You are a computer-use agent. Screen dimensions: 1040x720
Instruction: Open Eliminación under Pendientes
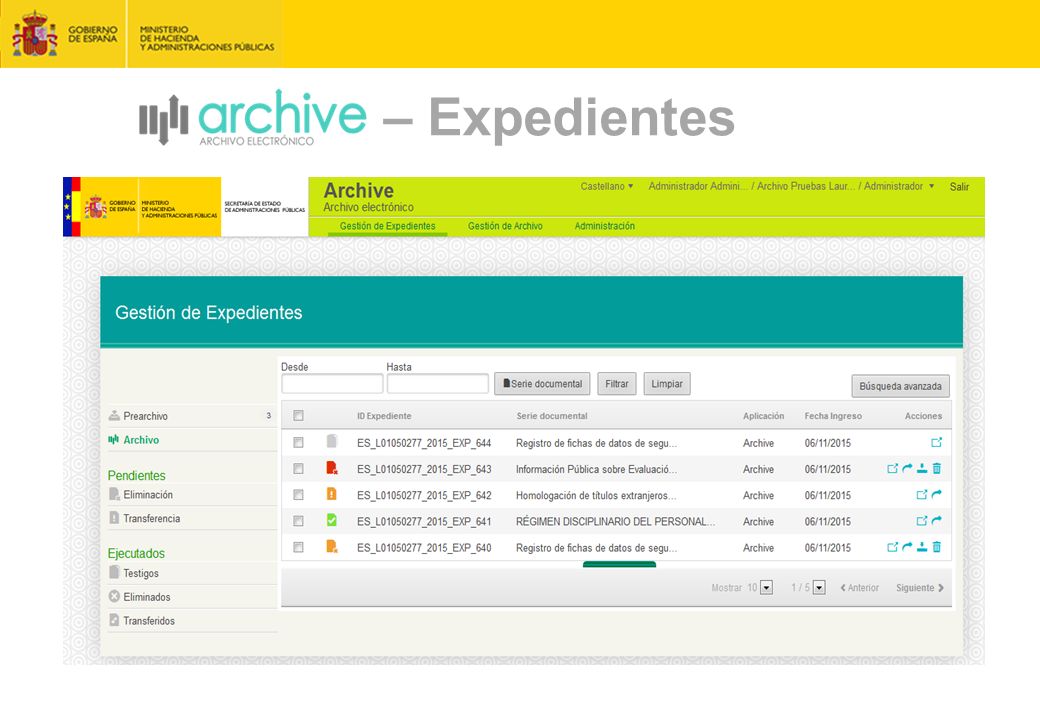point(148,495)
